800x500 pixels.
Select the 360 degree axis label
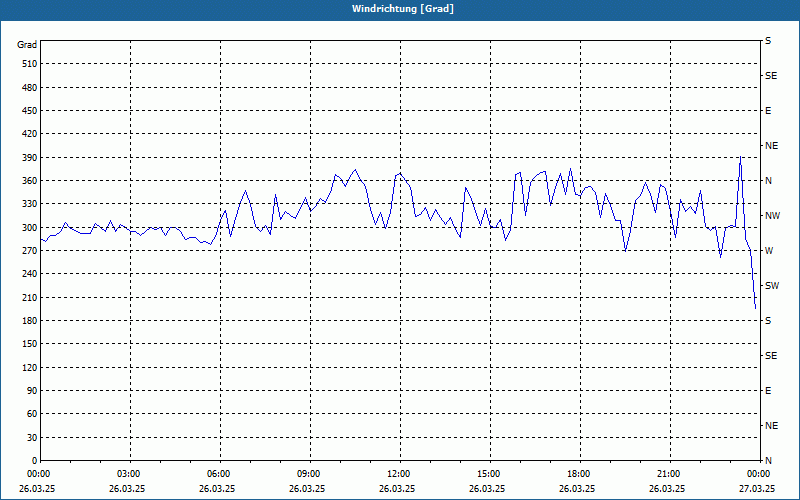[x=30, y=181]
